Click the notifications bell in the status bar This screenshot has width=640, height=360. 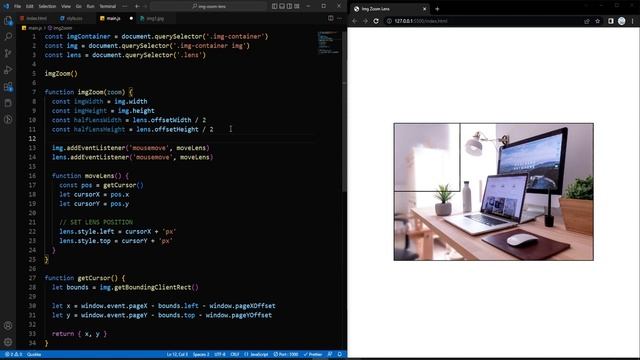tap(340, 354)
